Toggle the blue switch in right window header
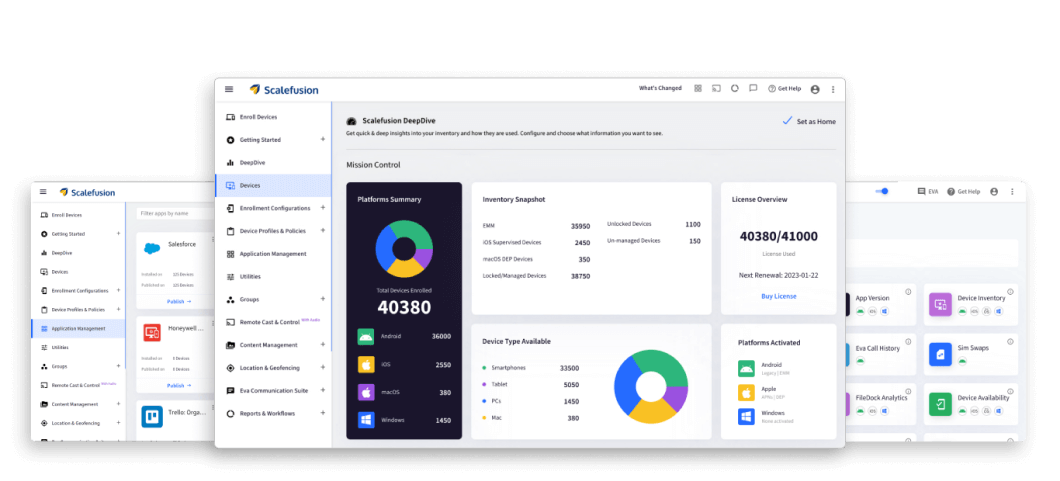 pyautogui.click(x=882, y=191)
